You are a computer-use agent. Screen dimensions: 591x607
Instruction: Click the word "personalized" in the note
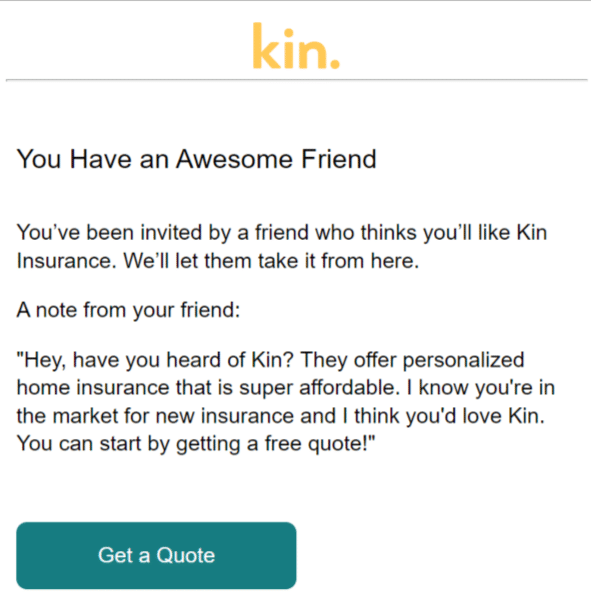(464, 360)
